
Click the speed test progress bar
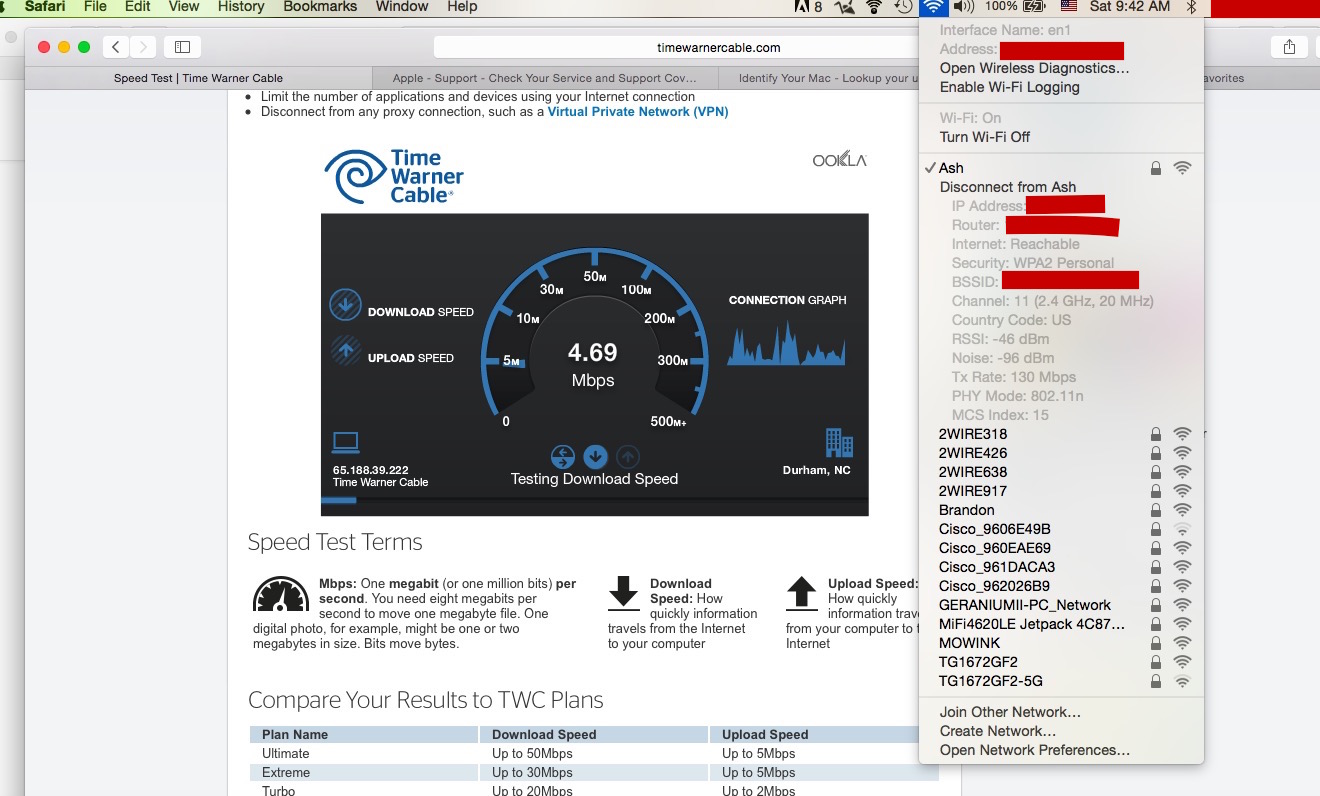(x=594, y=500)
